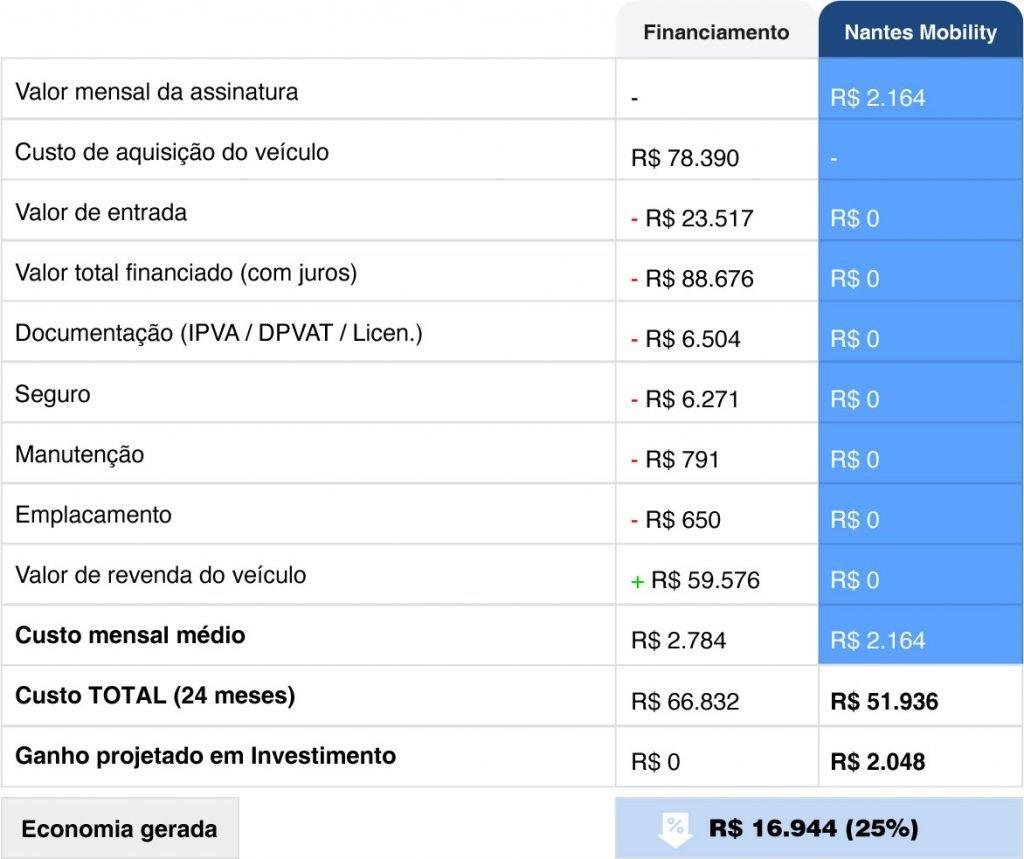1024x859 pixels.
Task: Select the Financiamento column header
Action: (716, 32)
